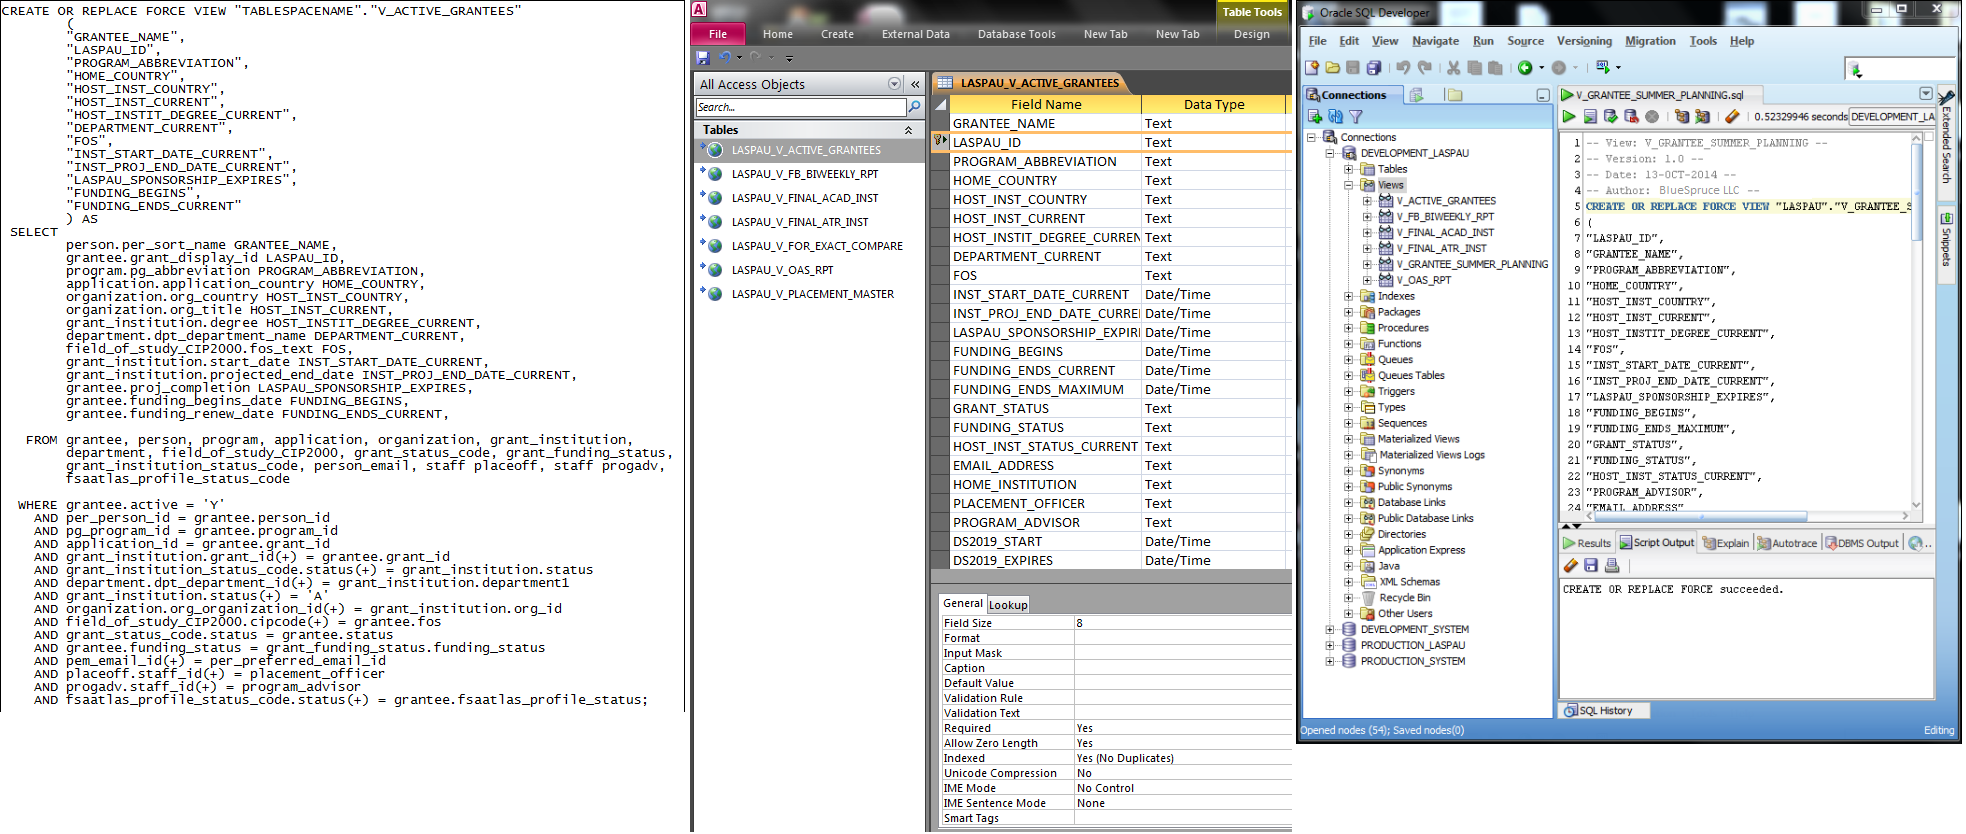Click the Undo icon in SQL Developer toolbar

pyautogui.click(x=1403, y=68)
